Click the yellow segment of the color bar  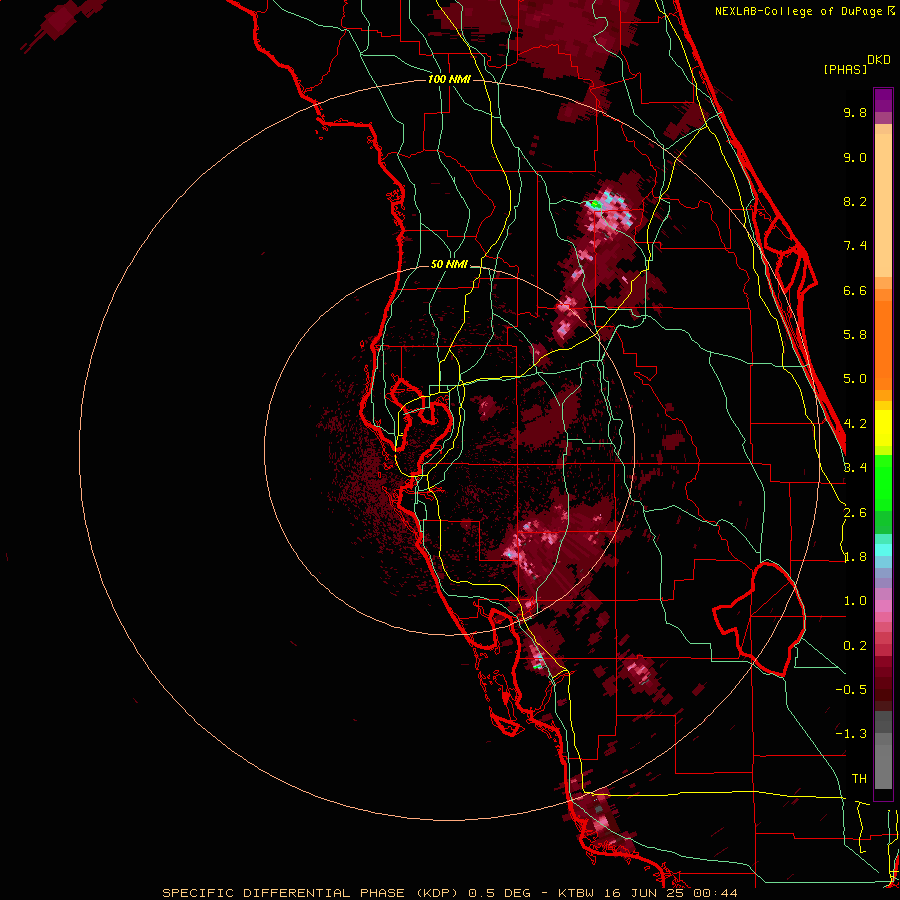[883, 428]
